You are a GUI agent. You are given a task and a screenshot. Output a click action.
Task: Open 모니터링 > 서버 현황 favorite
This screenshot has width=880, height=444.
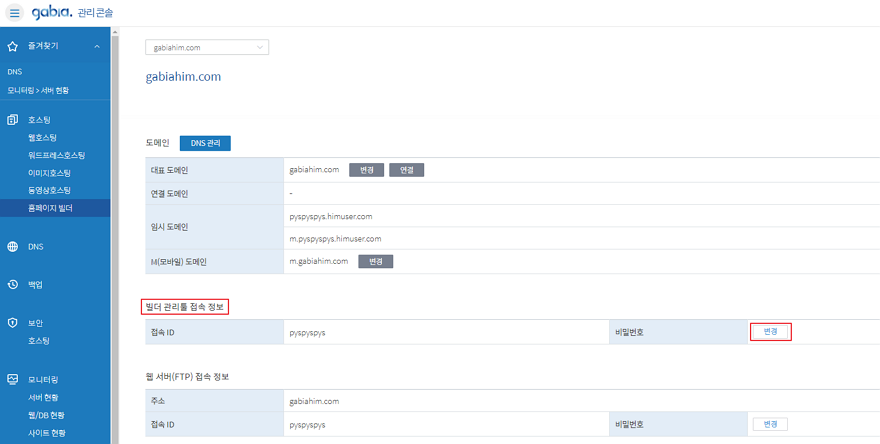click(x=38, y=90)
